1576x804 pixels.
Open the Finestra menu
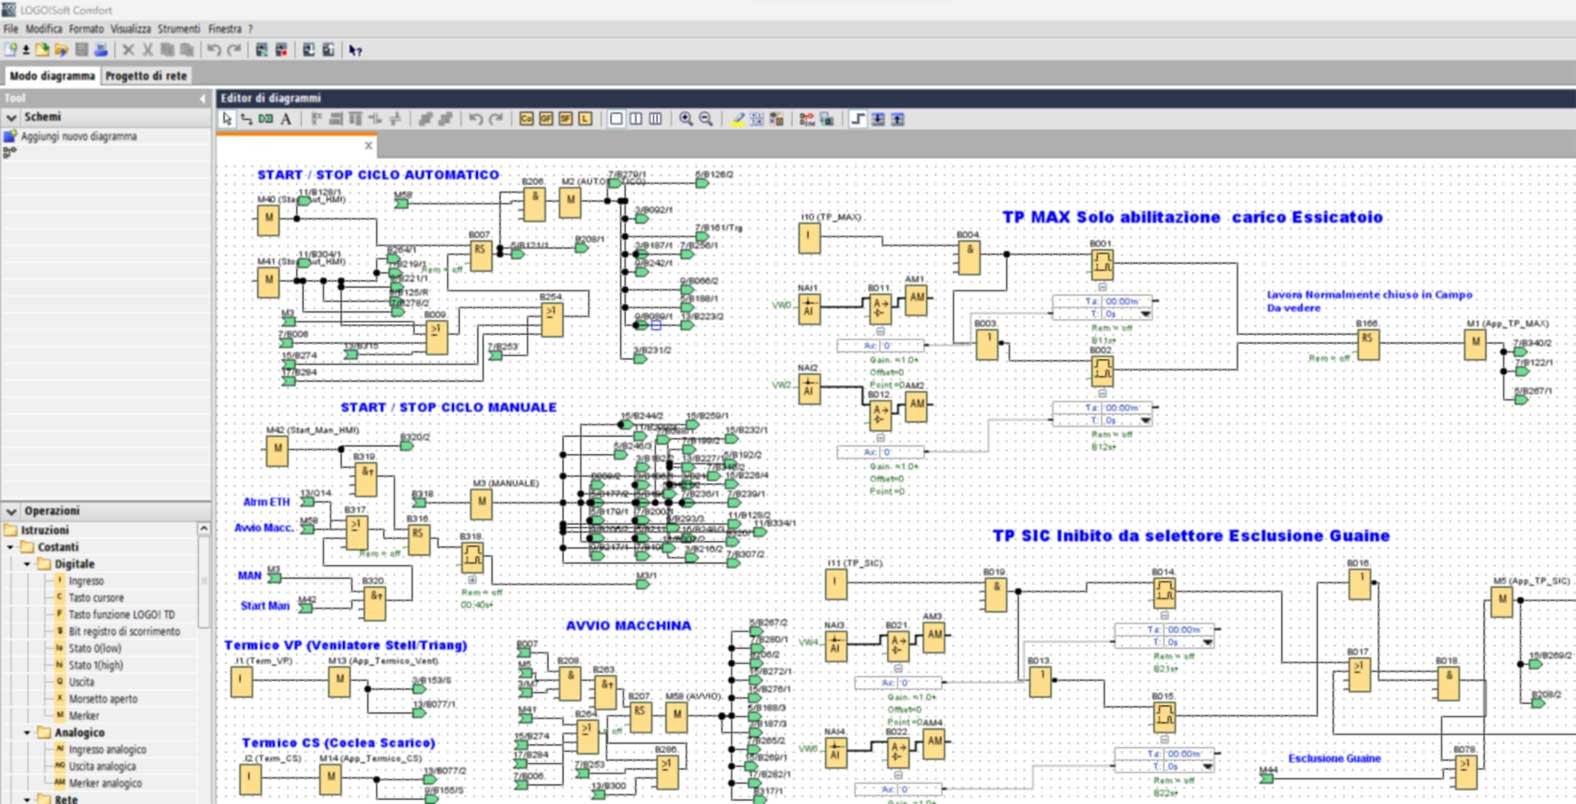point(225,29)
